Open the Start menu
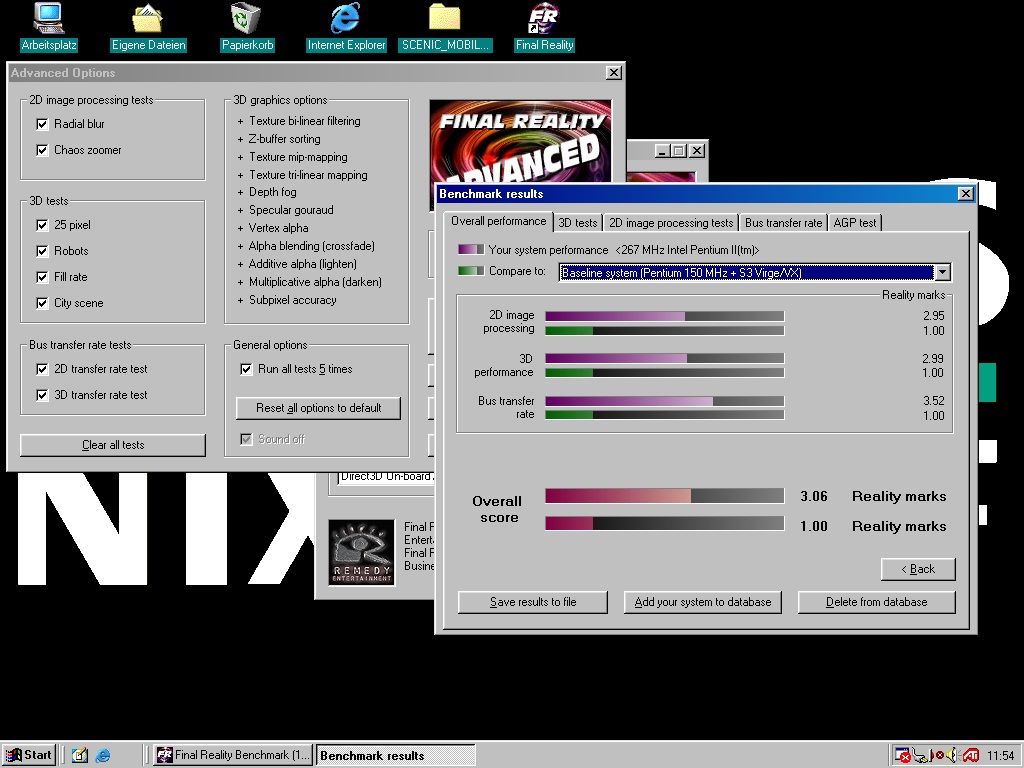Viewport: 1024px width, 768px height. (x=28, y=755)
